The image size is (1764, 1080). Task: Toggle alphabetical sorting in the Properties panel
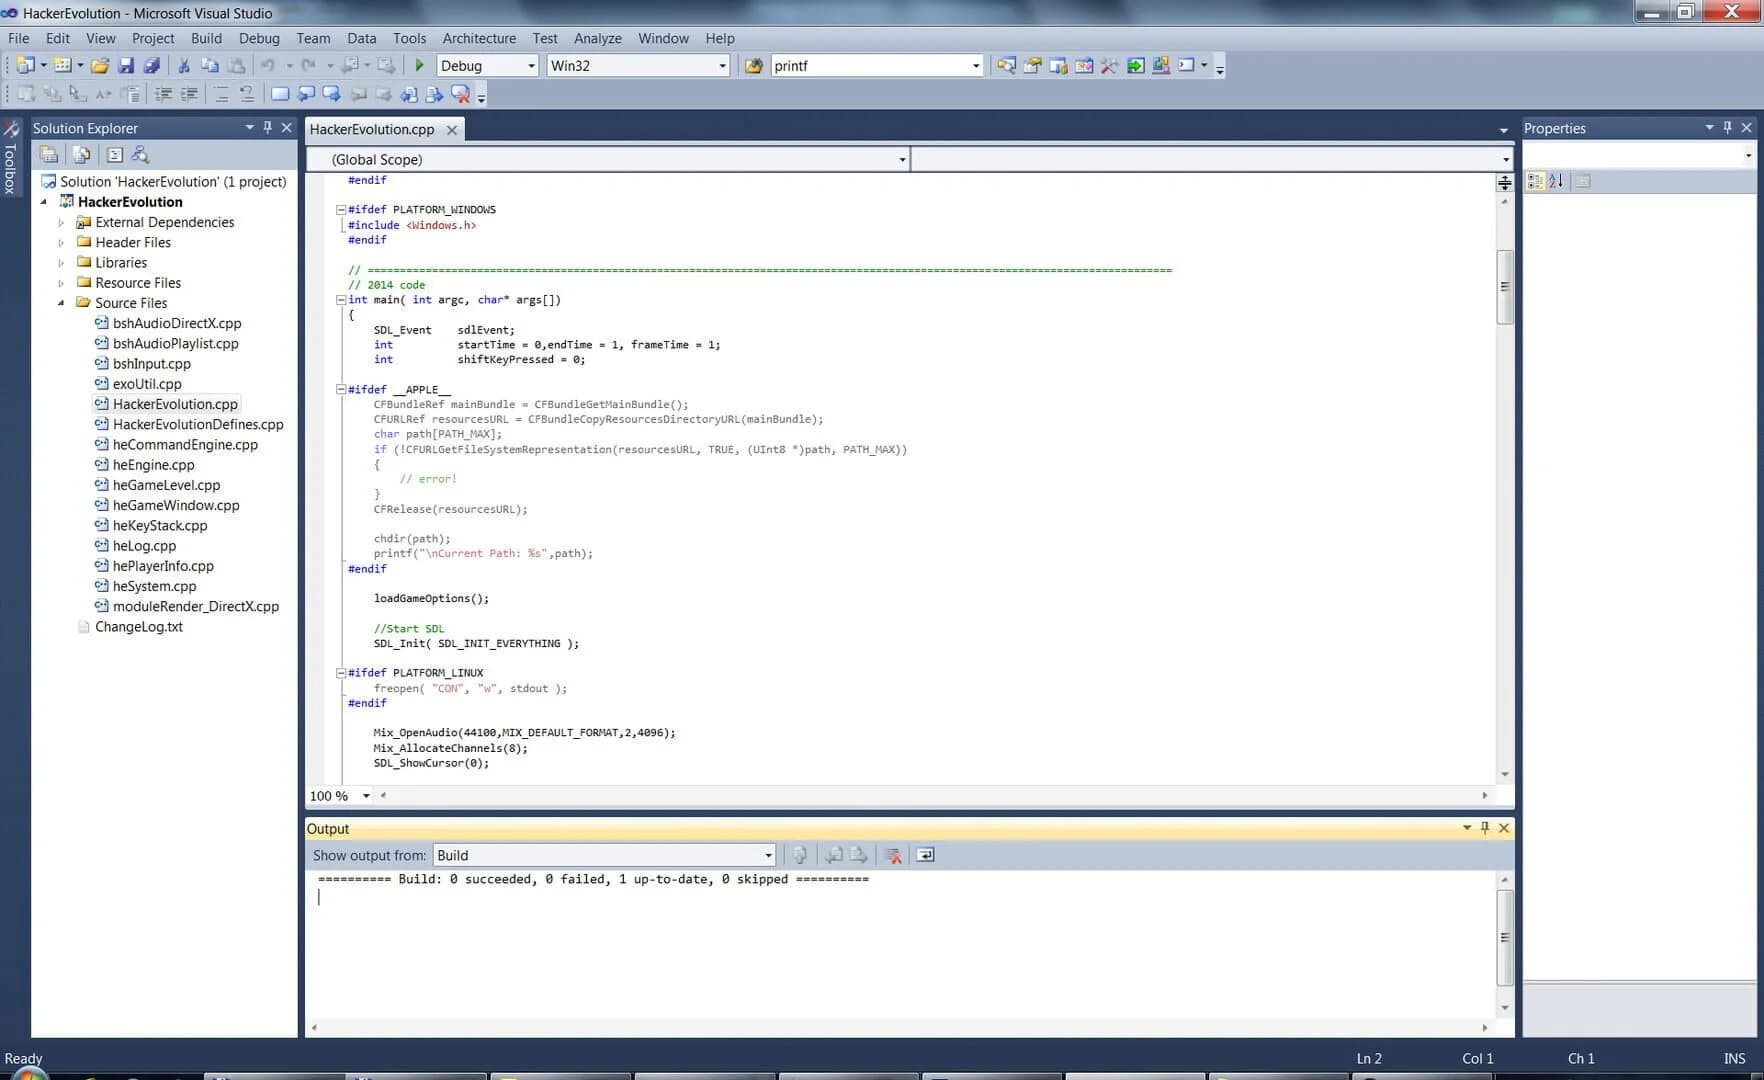(1557, 181)
